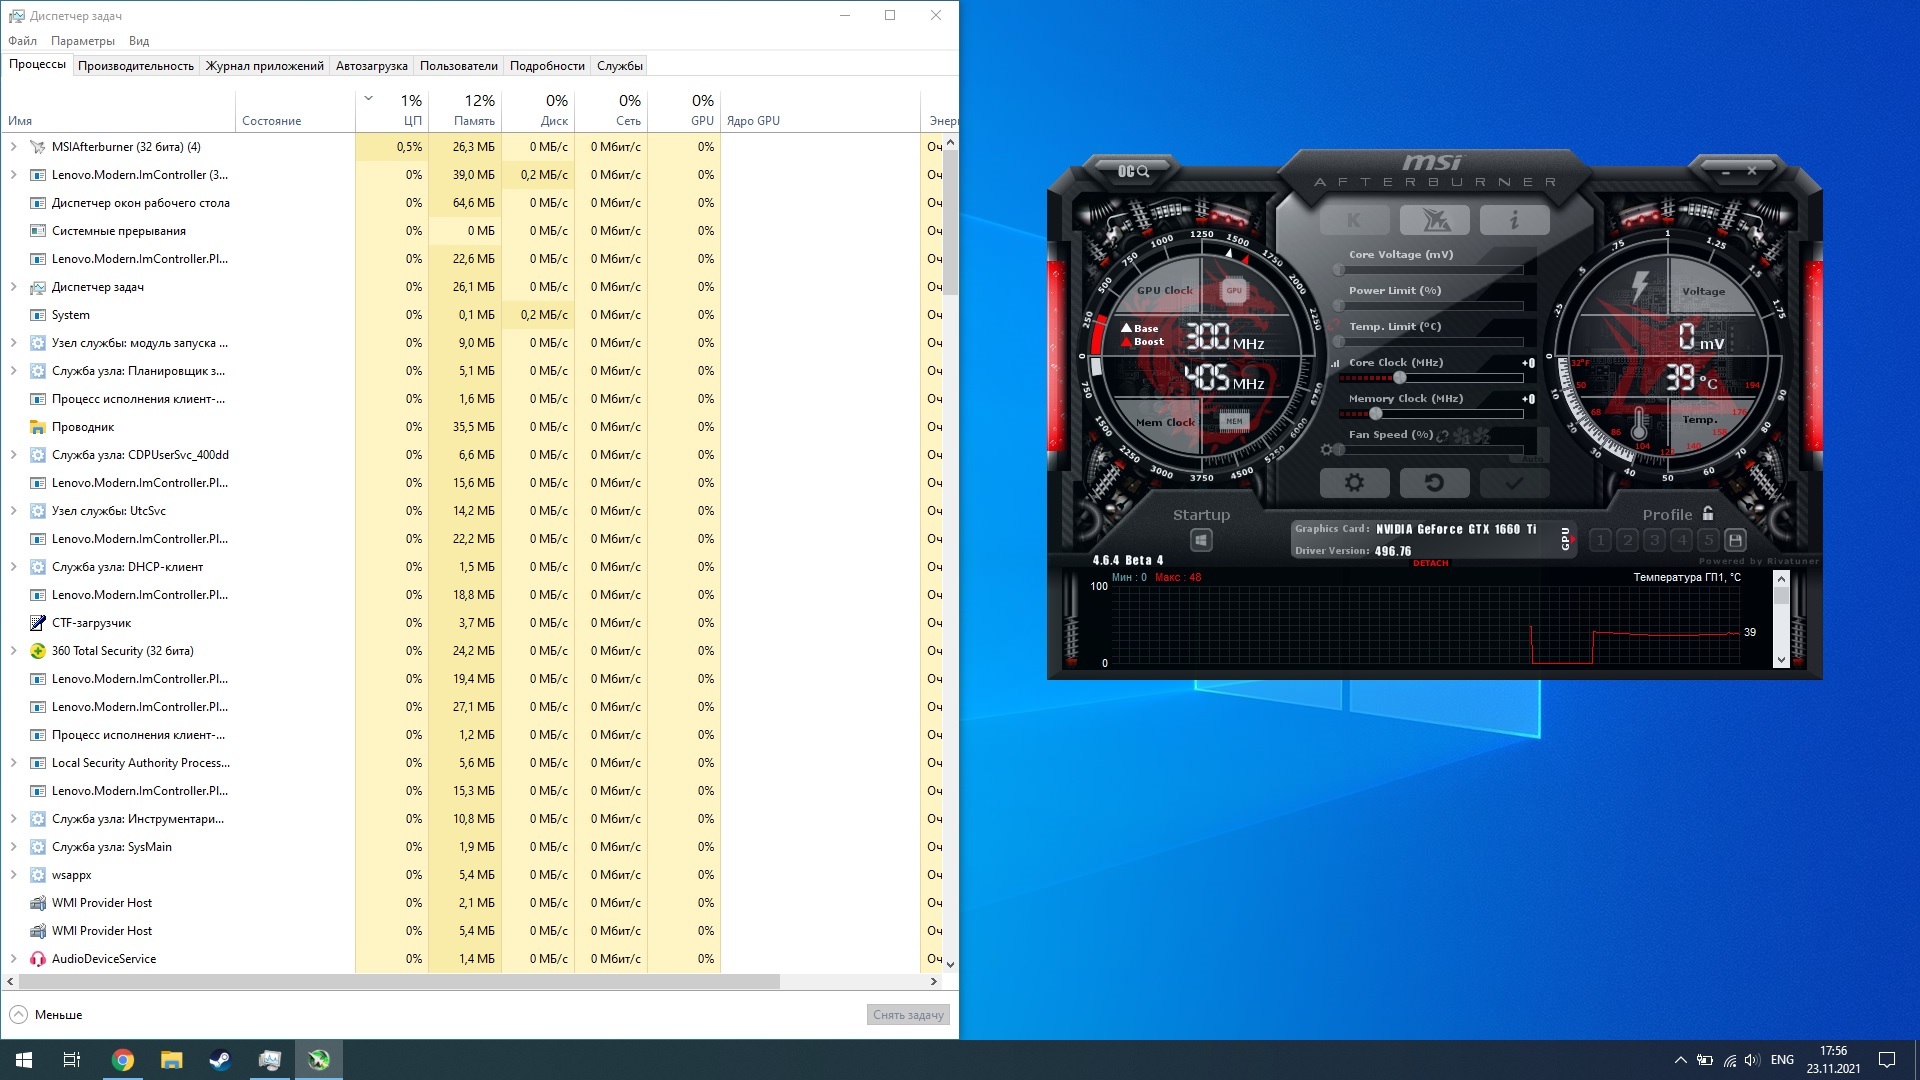Apply Afterburner settings with checkmark button
Viewport: 1920px width, 1080px height.
tap(1515, 483)
